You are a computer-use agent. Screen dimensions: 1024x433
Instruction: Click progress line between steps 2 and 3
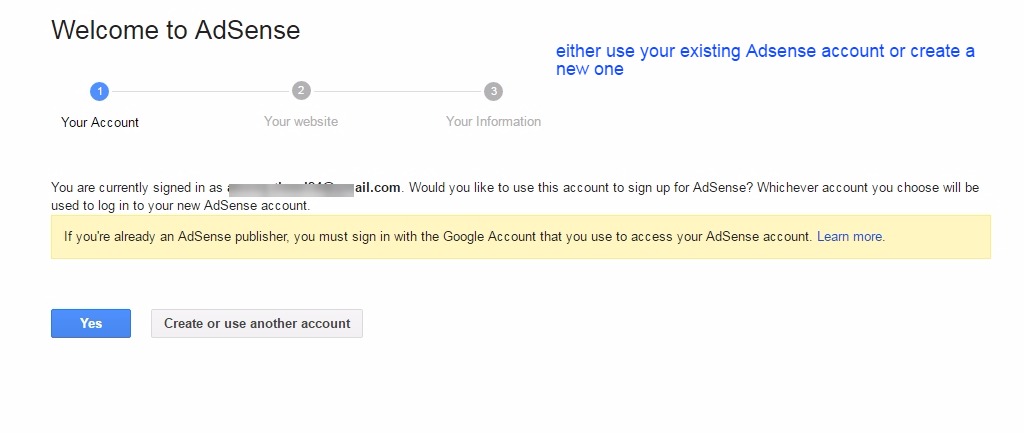[x=397, y=91]
